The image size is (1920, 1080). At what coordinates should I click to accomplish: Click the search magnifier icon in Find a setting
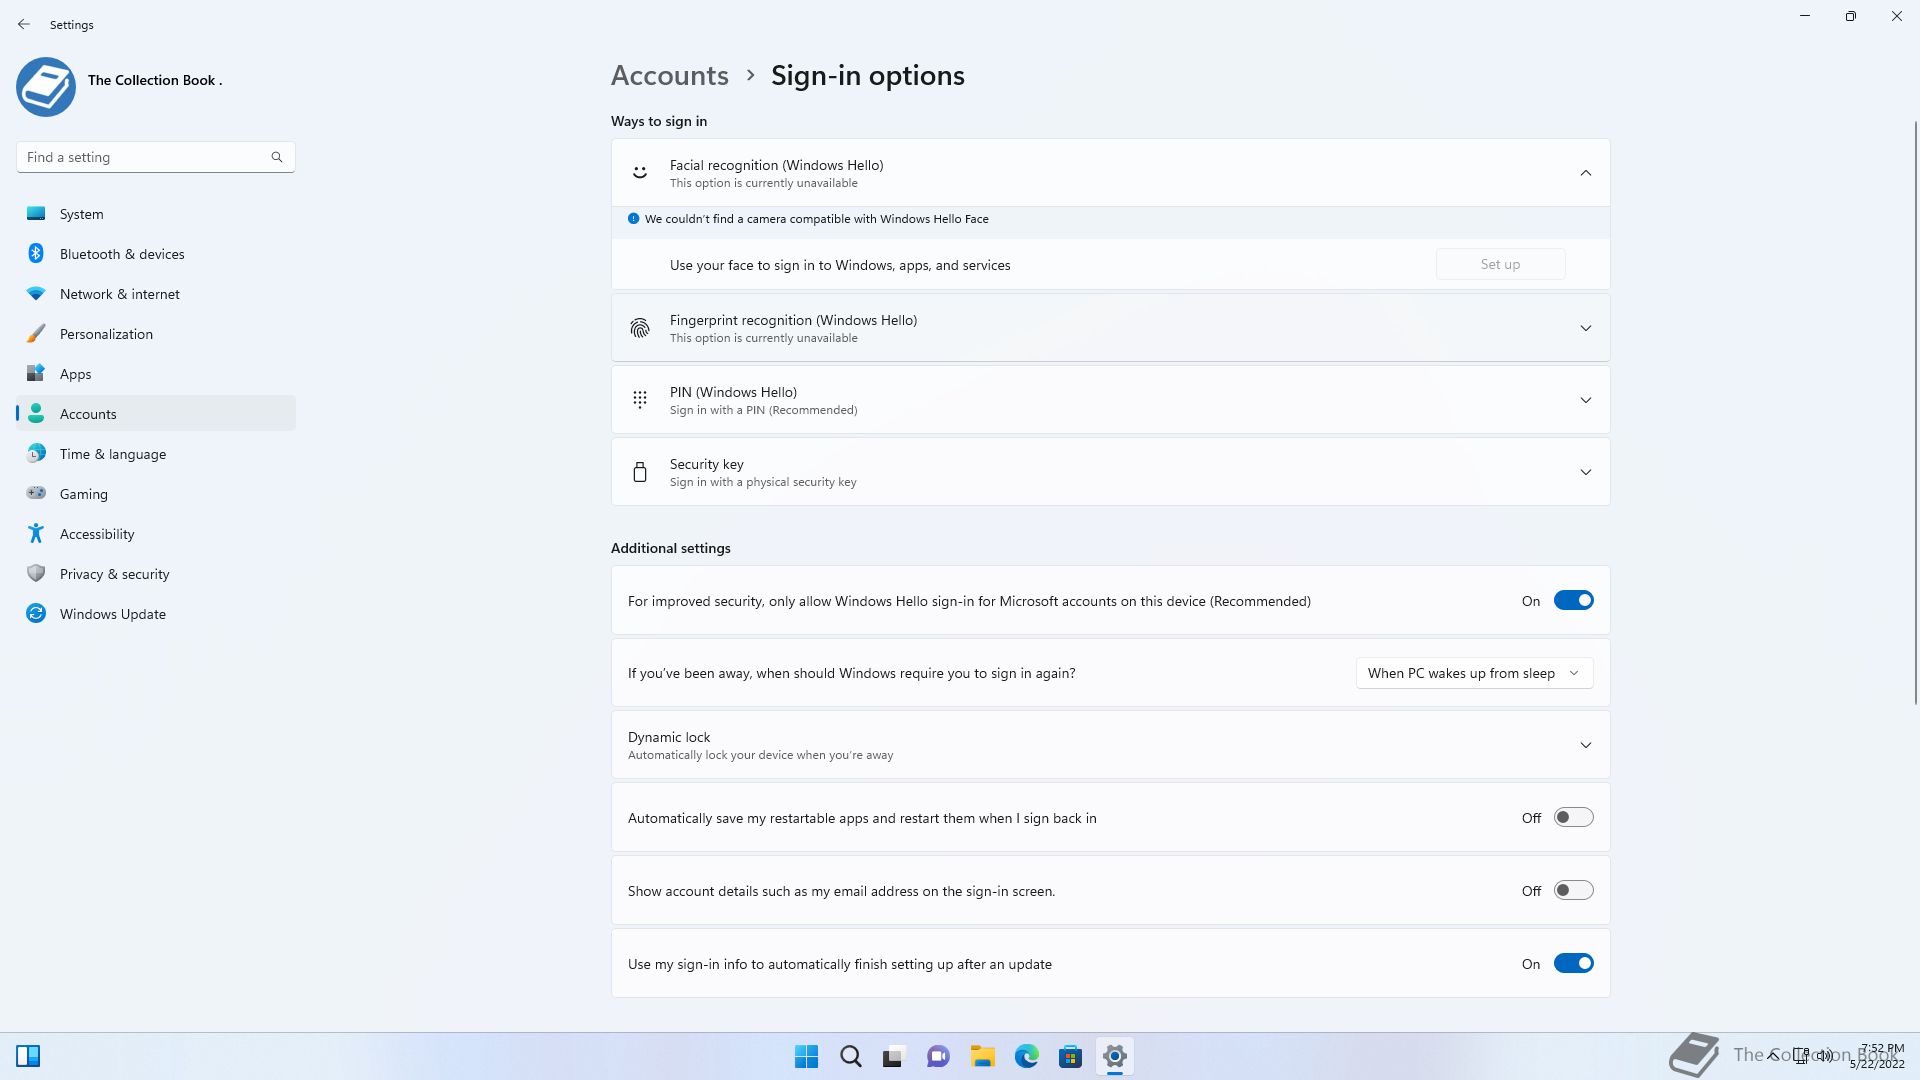click(277, 157)
